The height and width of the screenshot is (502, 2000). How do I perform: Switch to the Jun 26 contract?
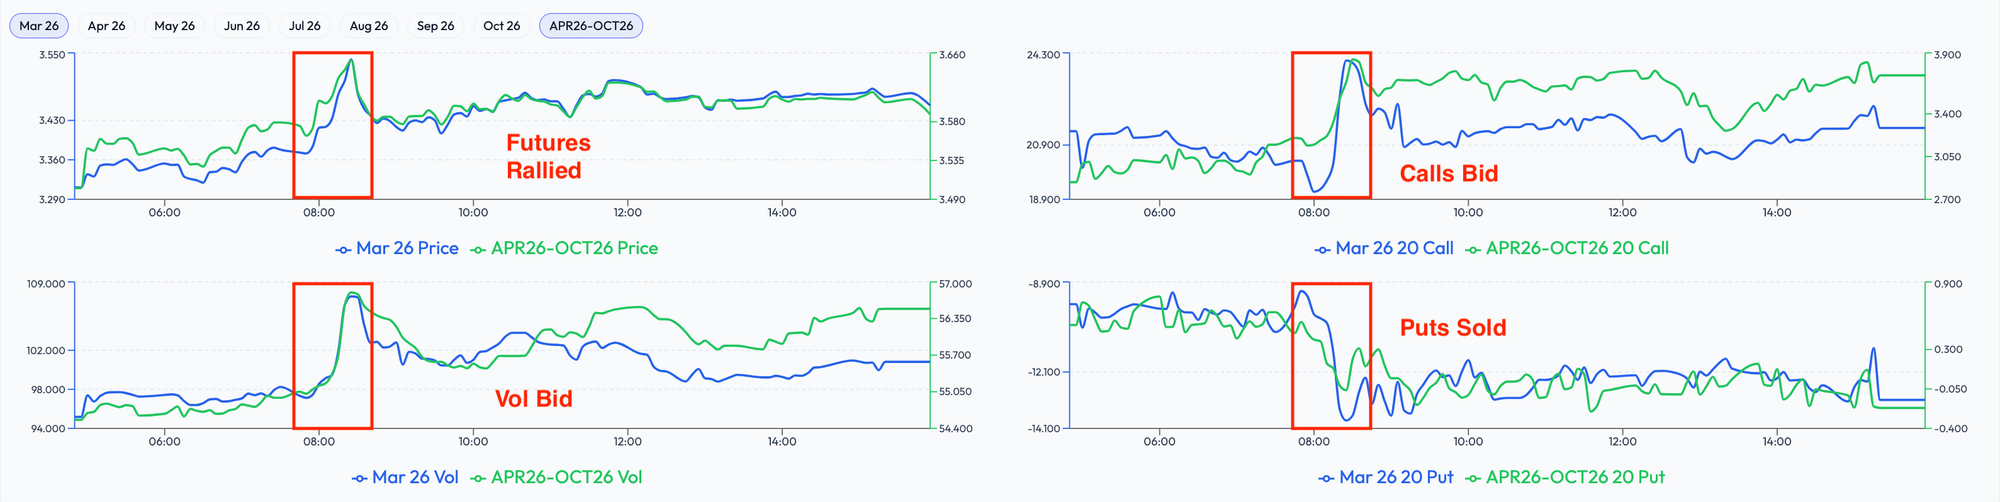coord(242,26)
